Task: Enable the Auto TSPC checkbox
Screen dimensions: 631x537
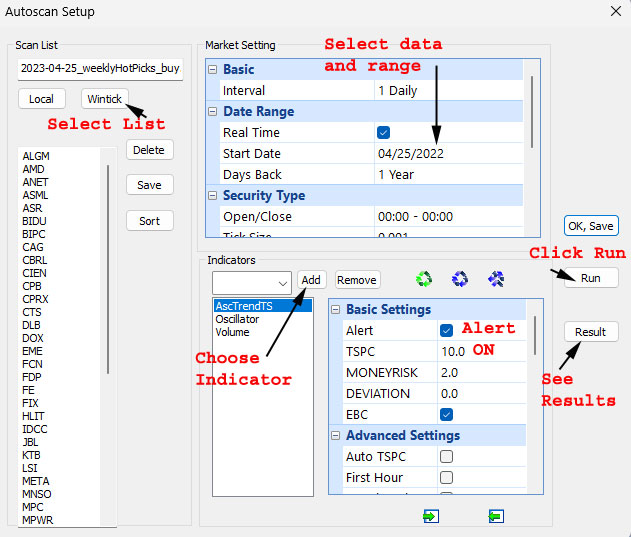Action: (x=446, y=456)
